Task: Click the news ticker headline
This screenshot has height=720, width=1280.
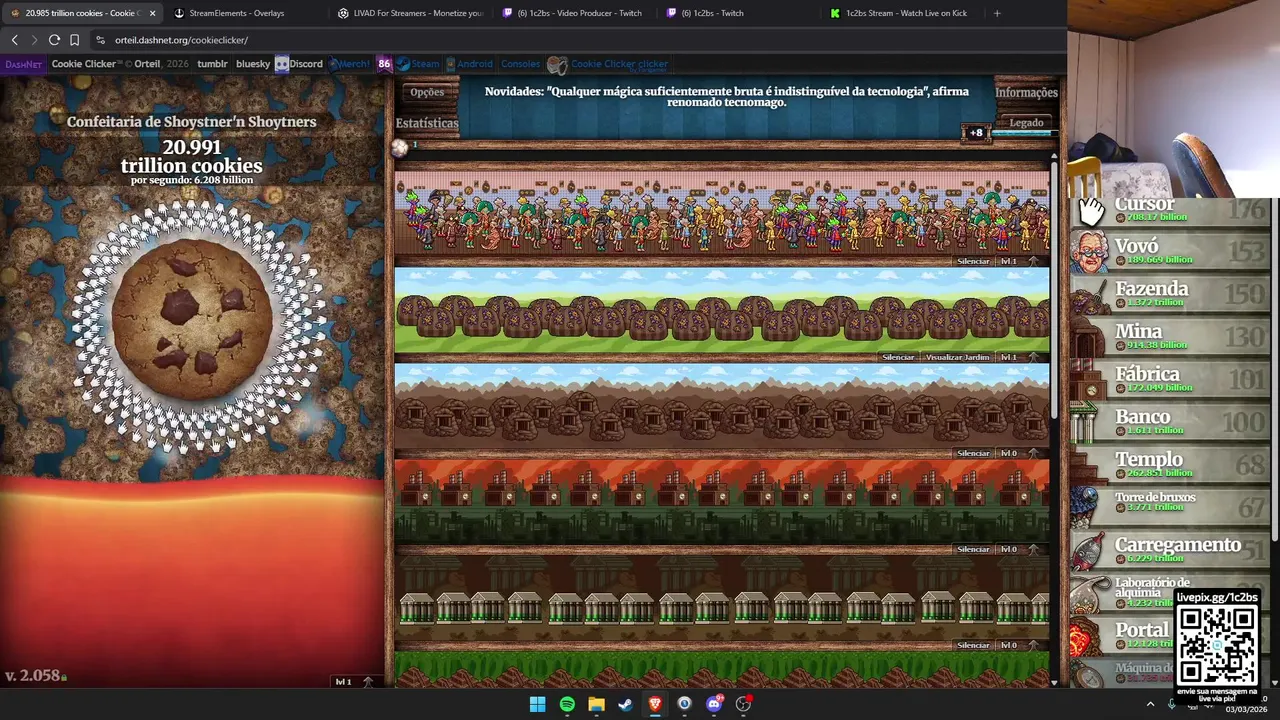Action: click(x=726, y=96)
